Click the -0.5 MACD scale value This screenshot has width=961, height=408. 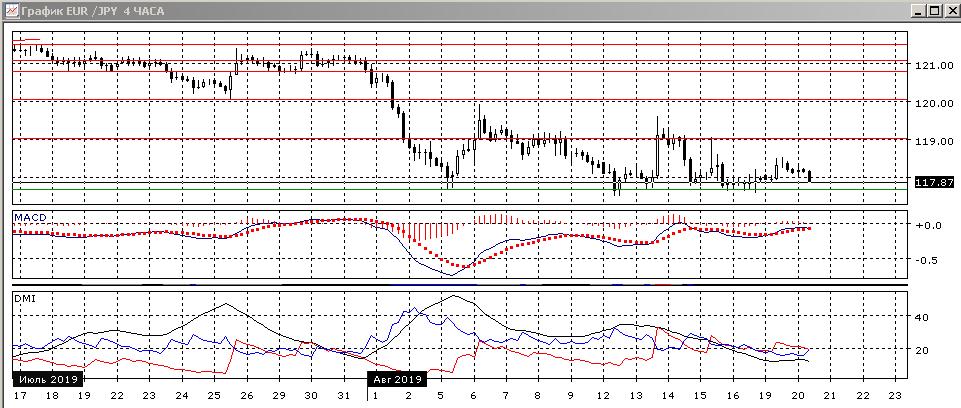tap(929, 260)
